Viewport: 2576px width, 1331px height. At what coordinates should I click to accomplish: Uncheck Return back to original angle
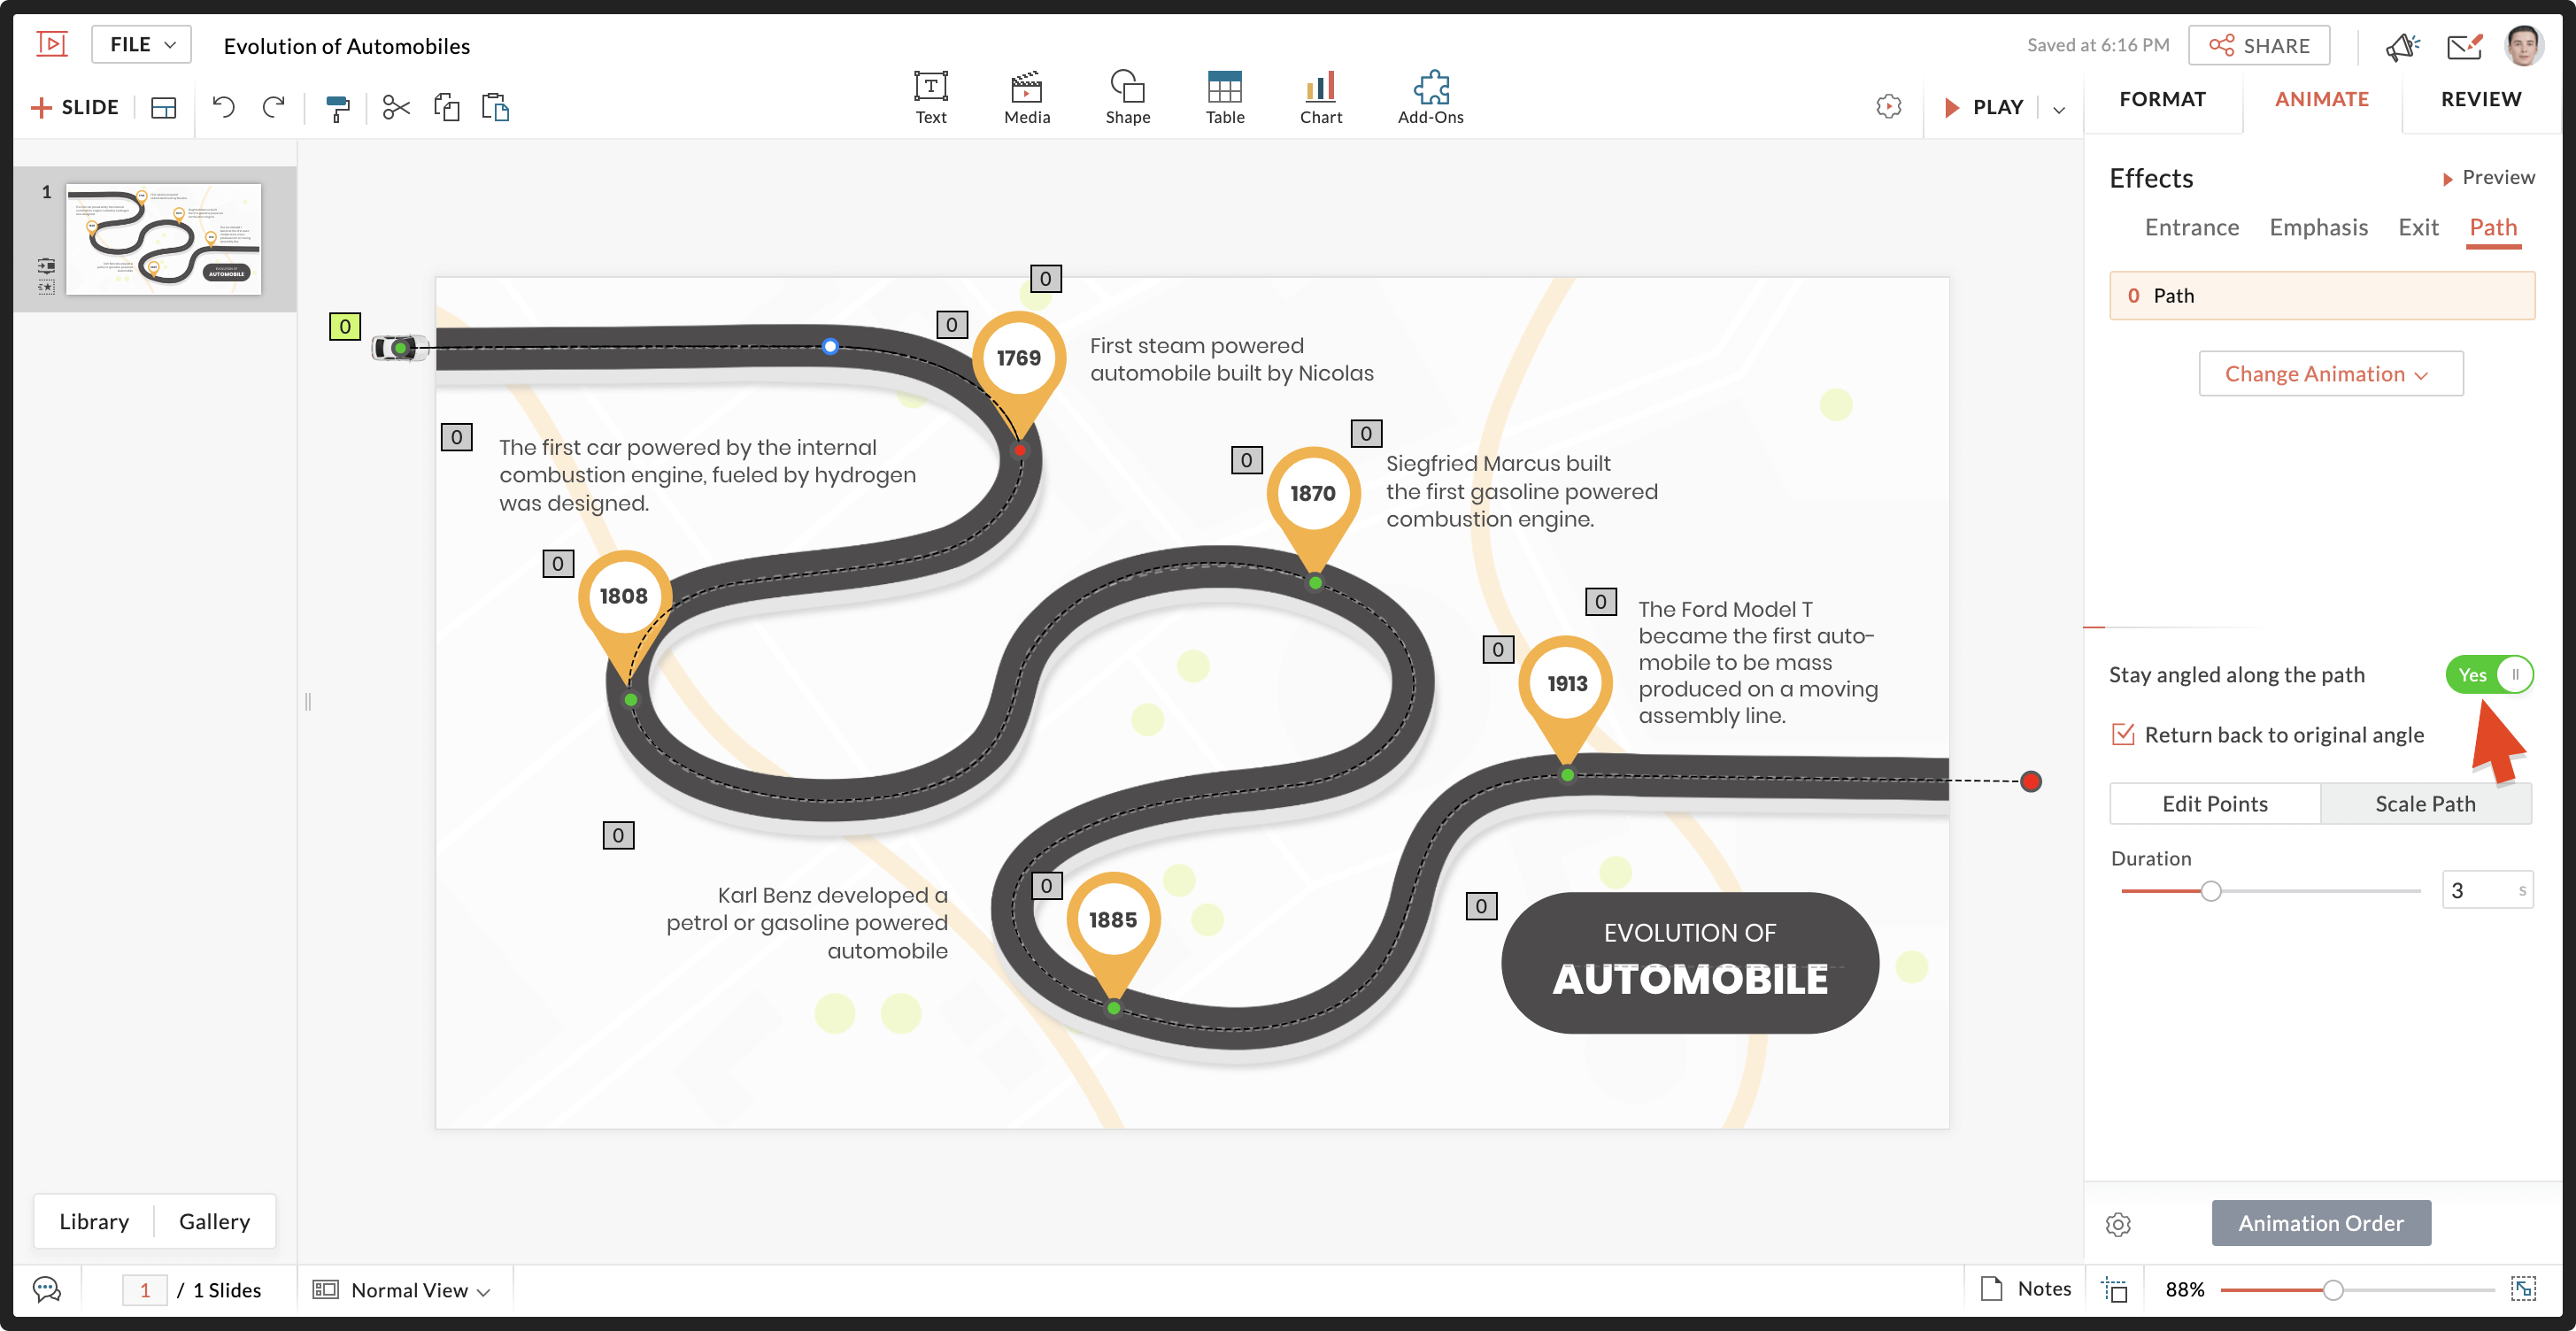2122,735
